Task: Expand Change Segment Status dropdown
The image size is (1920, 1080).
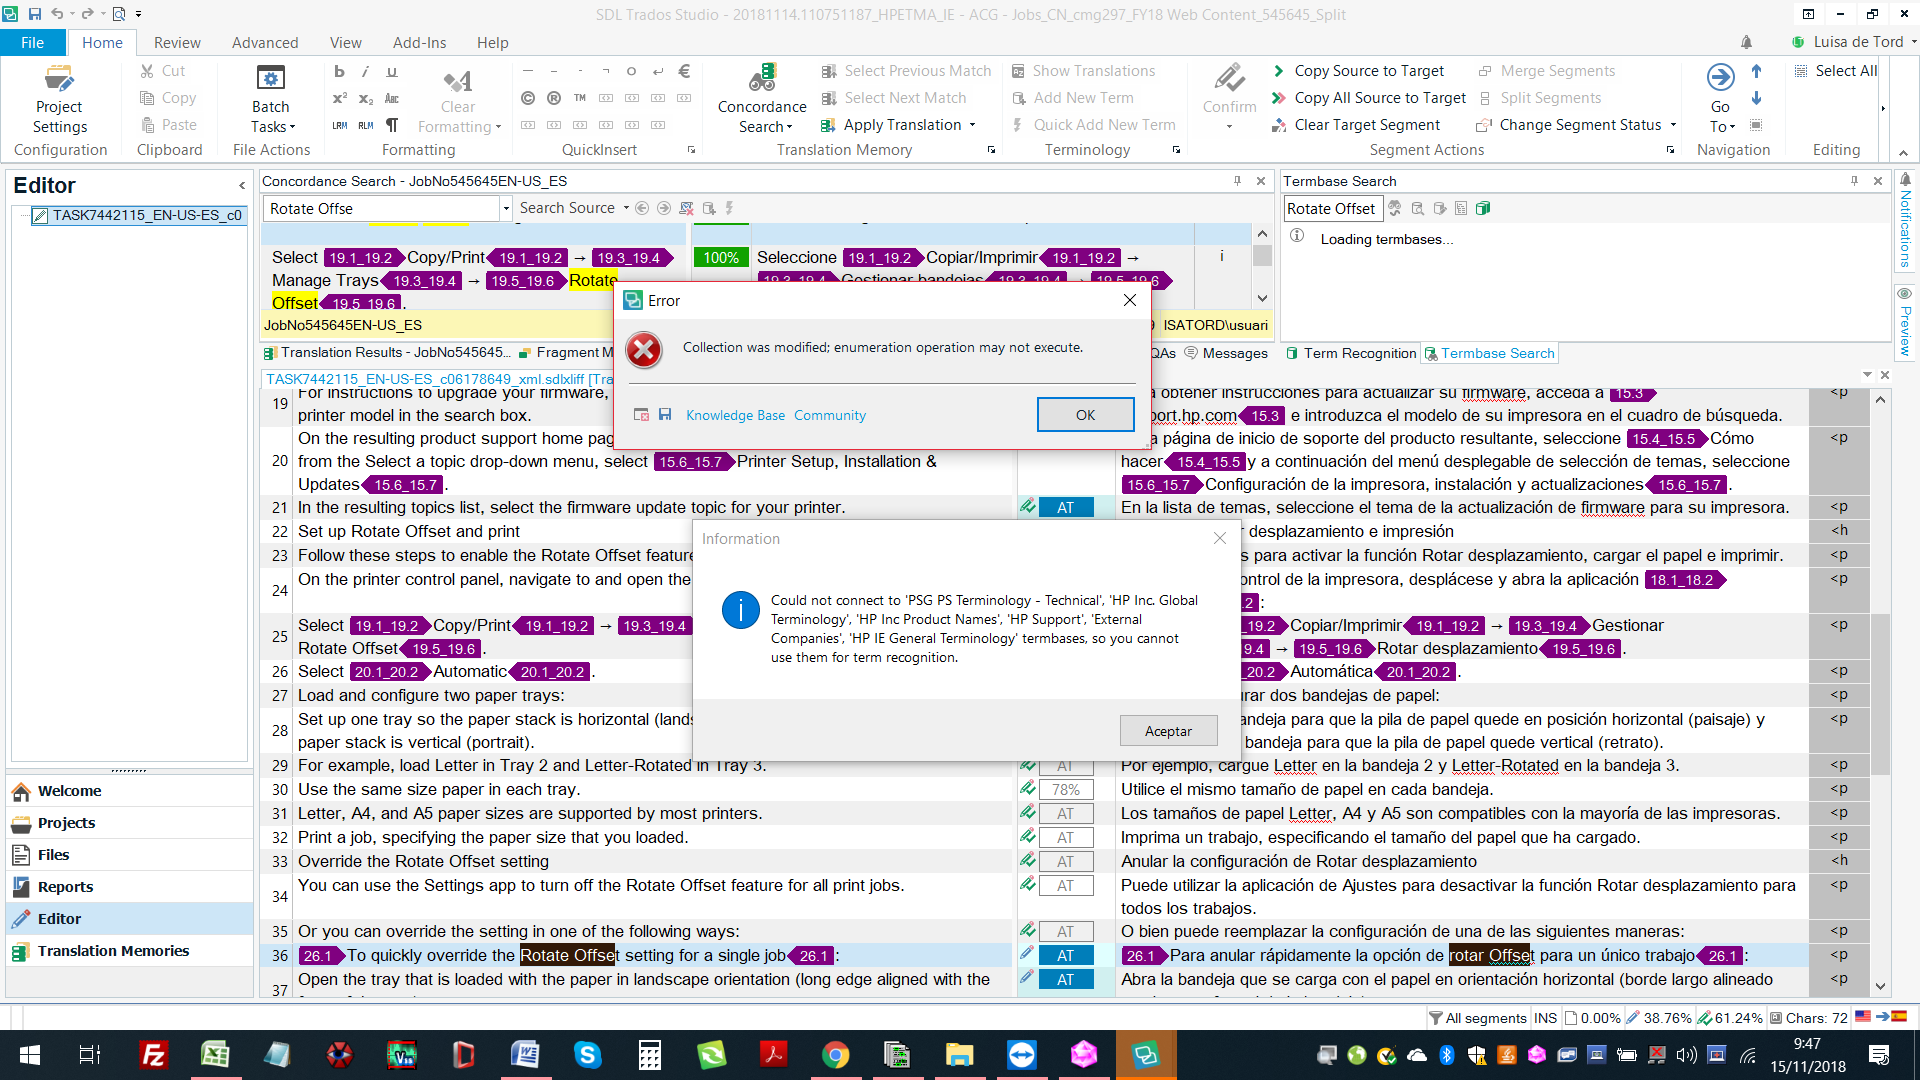Action: 1673,125
